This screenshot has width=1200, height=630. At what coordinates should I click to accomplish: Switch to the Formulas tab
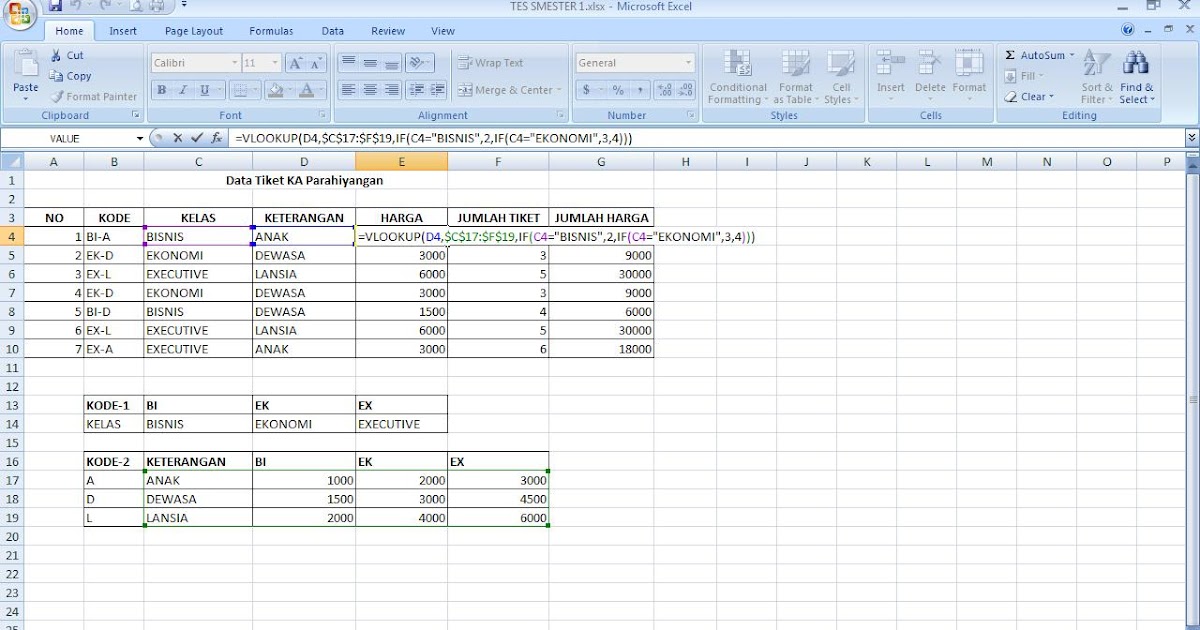point(271,31)
